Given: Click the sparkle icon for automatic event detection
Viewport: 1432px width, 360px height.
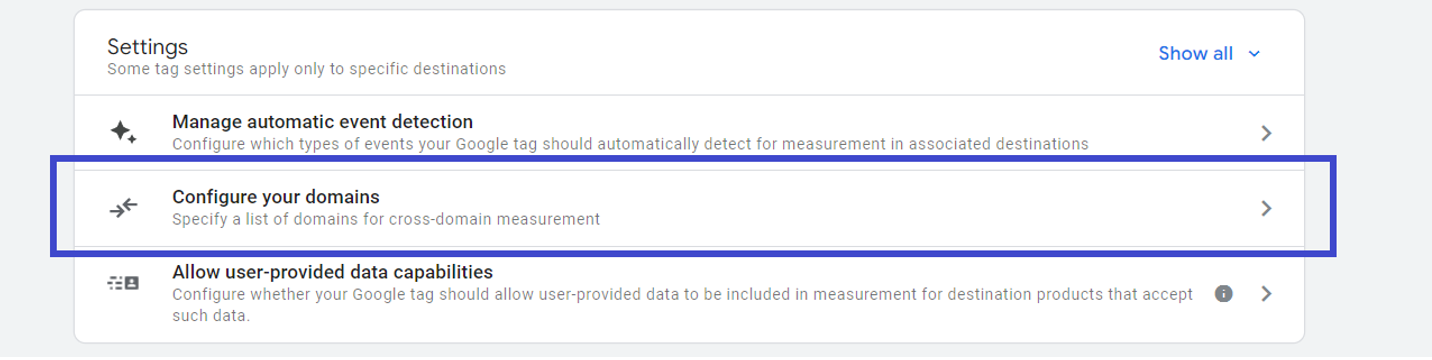Looking at the screenshot, I should pos(123,132).
